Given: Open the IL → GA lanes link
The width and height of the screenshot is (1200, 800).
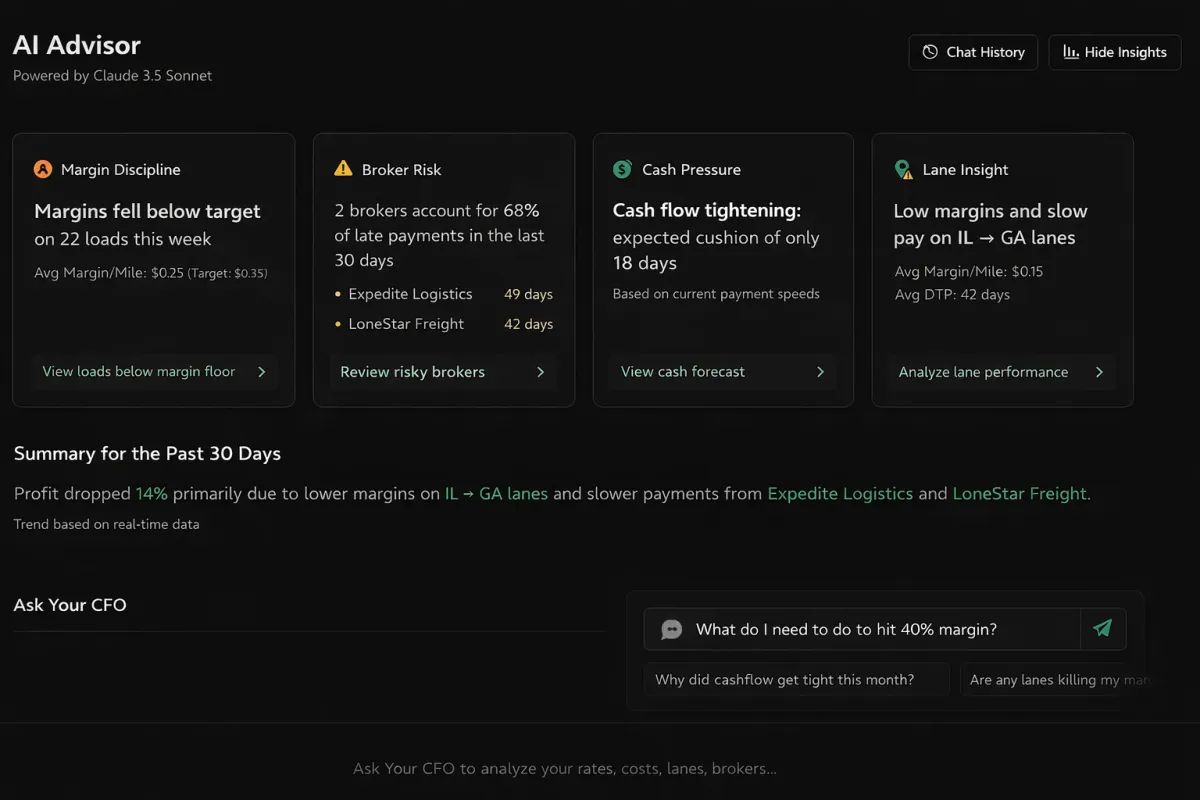Looking at the screenshot, I should [x=496, y=493].
